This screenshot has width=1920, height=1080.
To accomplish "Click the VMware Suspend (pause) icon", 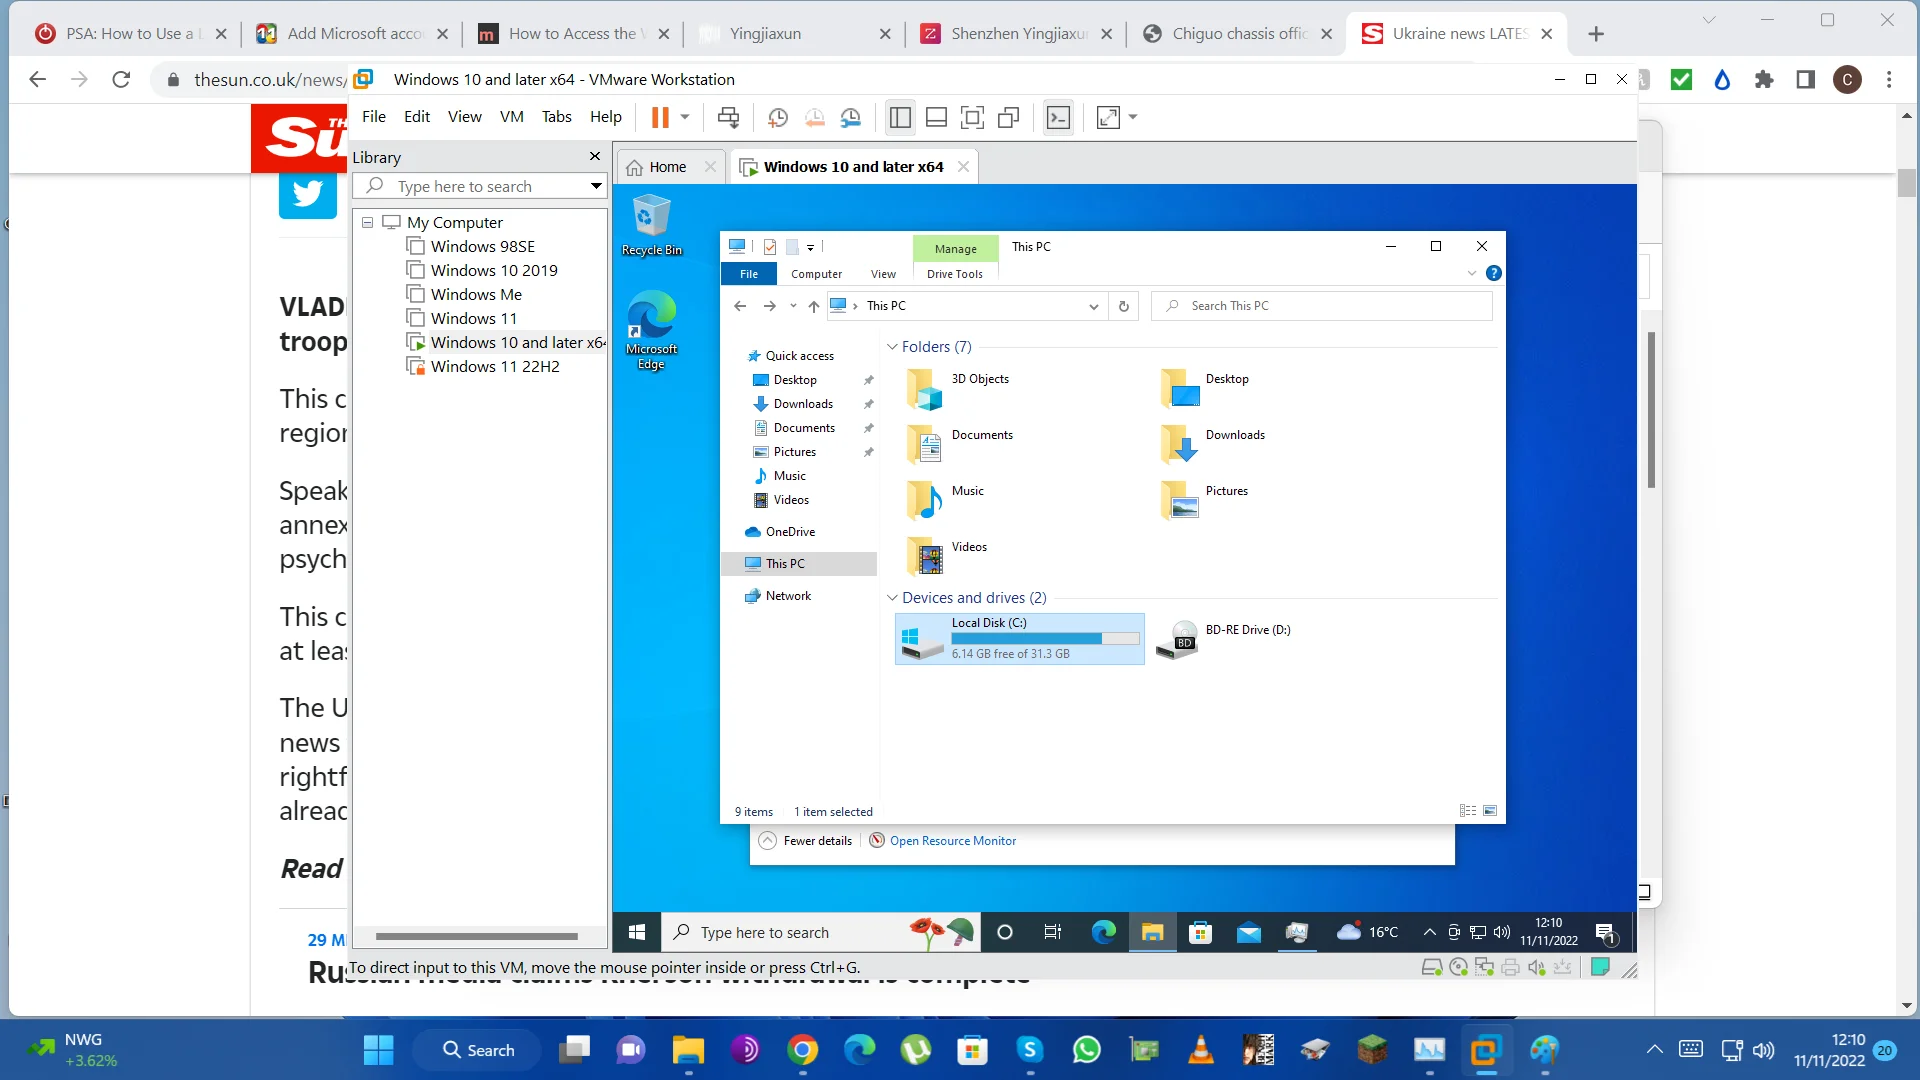I will tap(660, 117).
